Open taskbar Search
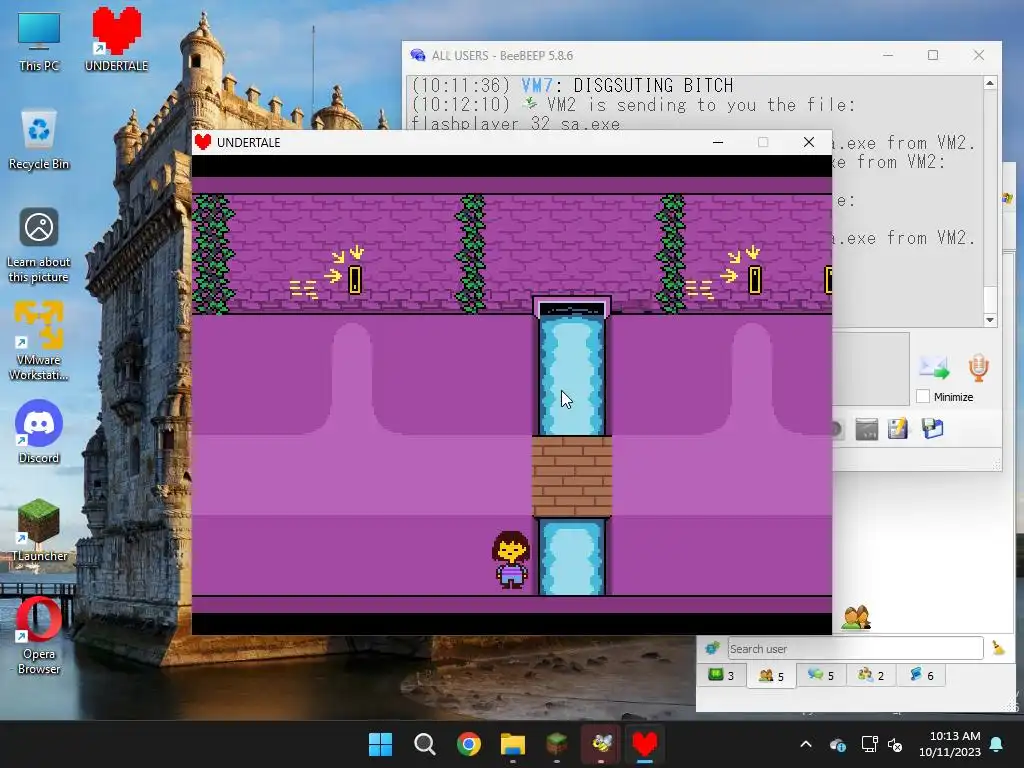This screenshot has height=768, width=1024. (424, 744)
